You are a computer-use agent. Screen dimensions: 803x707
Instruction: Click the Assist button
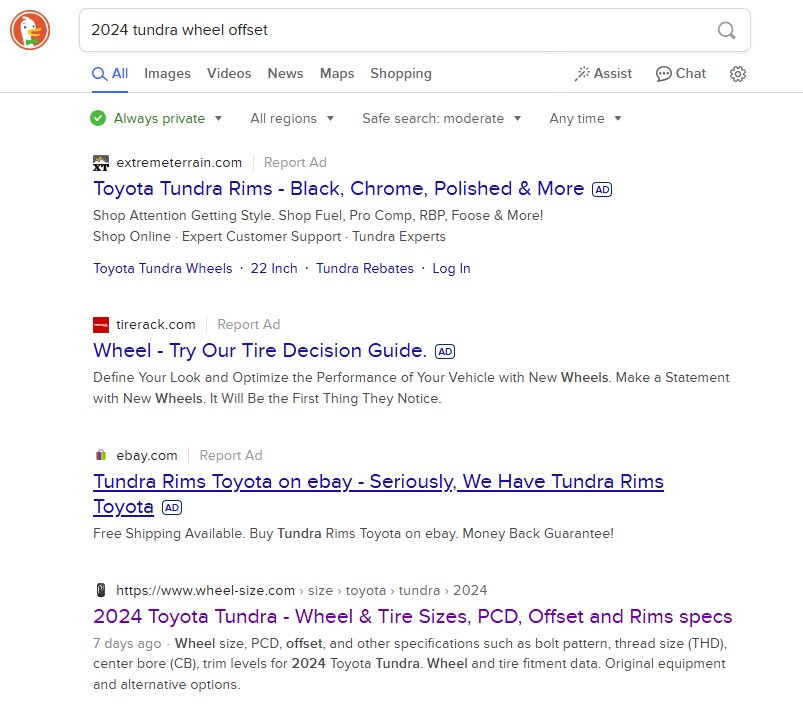click(x=603, y=74)
